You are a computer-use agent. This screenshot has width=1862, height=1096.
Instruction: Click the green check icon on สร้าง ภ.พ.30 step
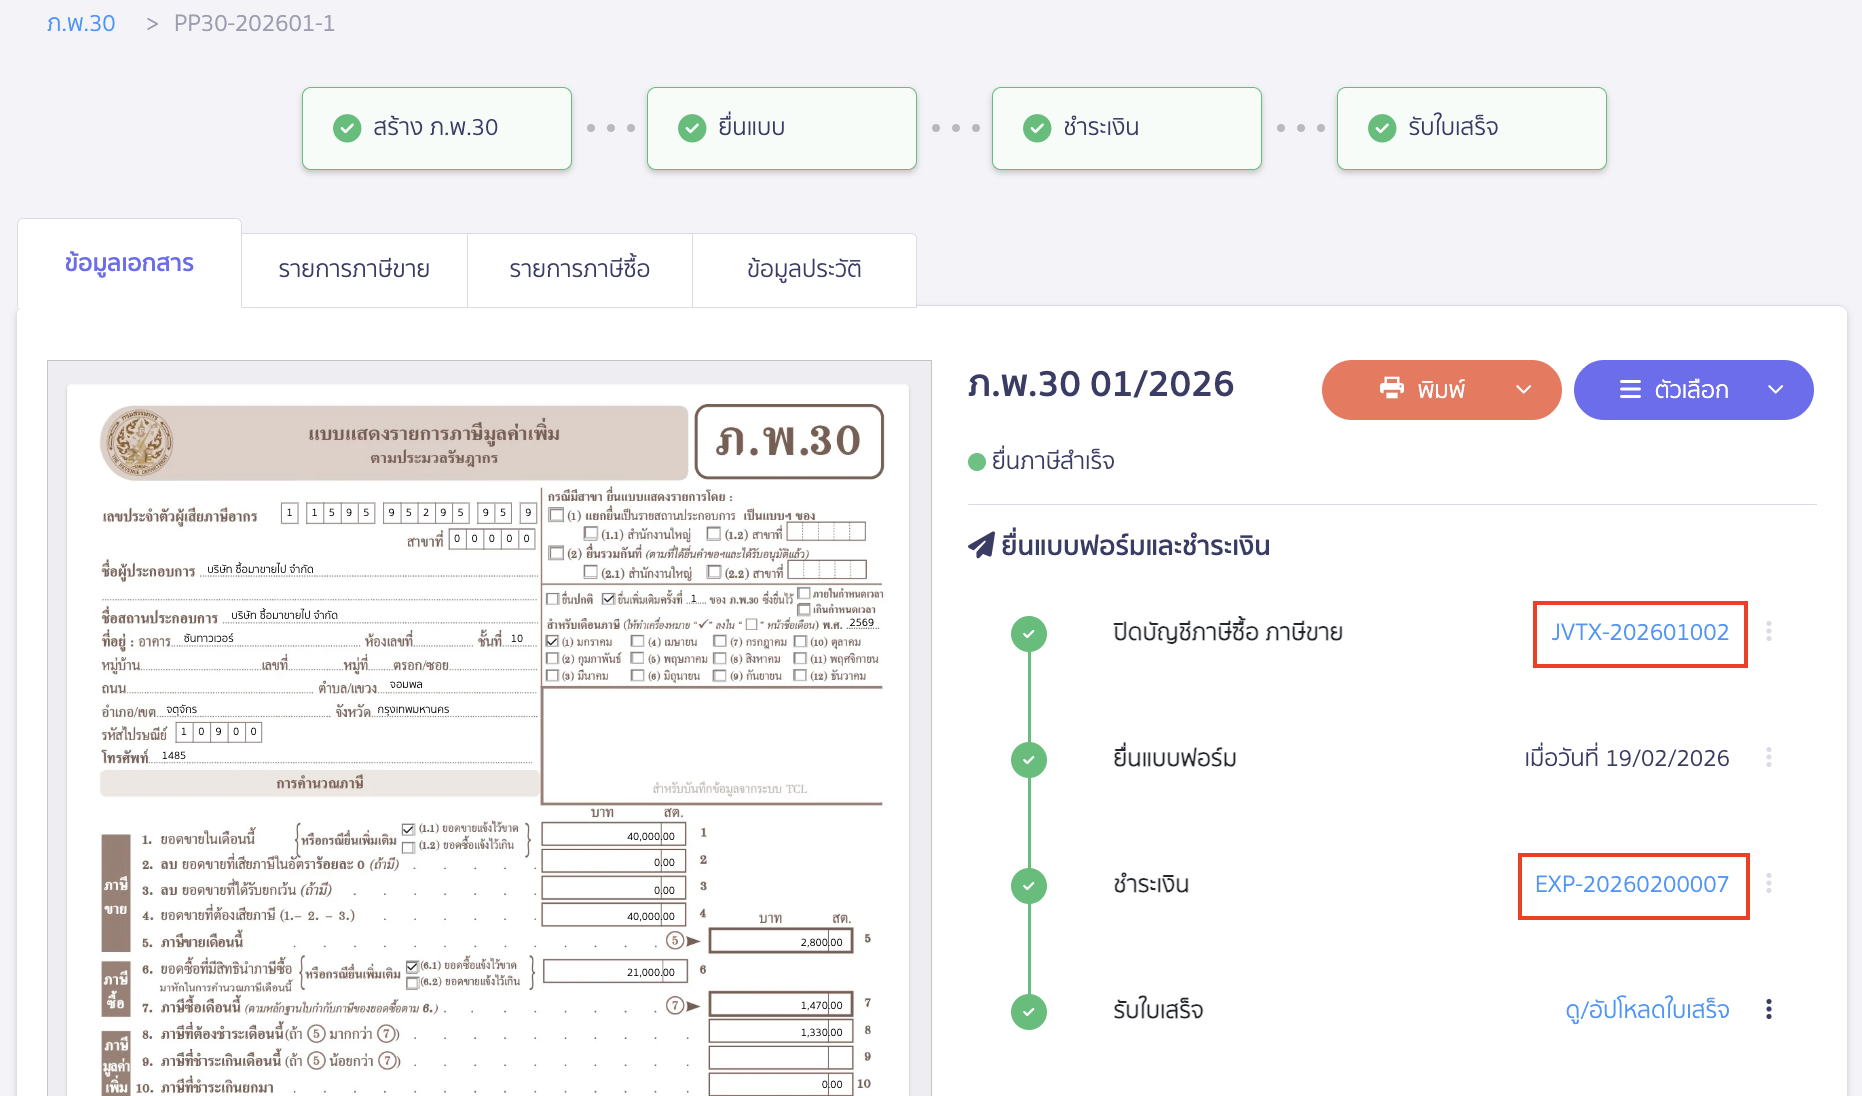(347, 128)
